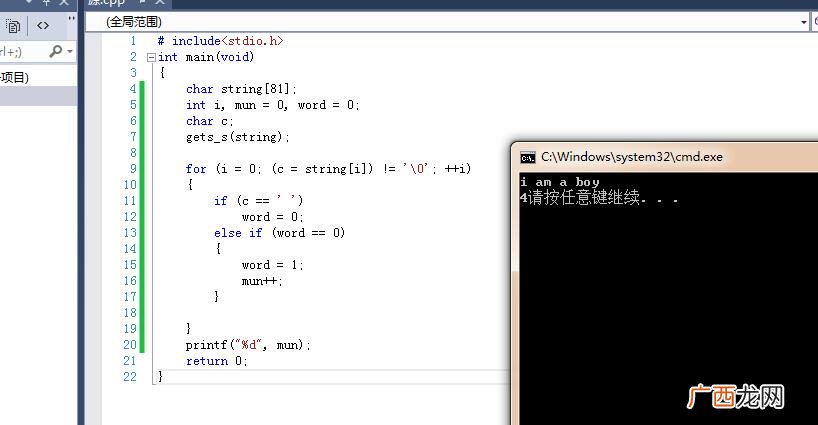Click the C:\Windows\system32\cmd.exe title bar
Screen dimensions: 818x425
point(632,156)
